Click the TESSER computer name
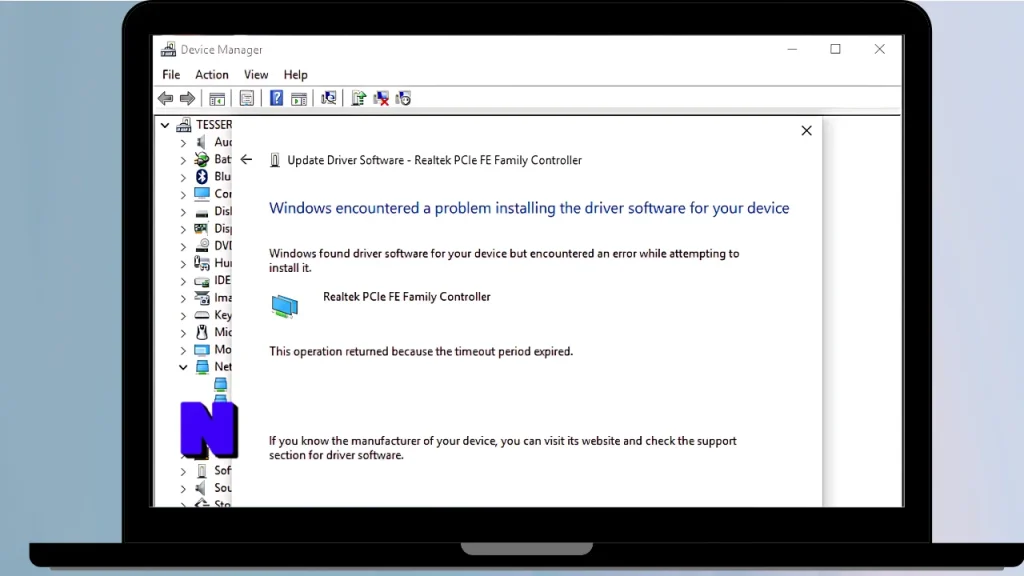The width and height of the screenshot is (1024, 576). tap(214, 124)
